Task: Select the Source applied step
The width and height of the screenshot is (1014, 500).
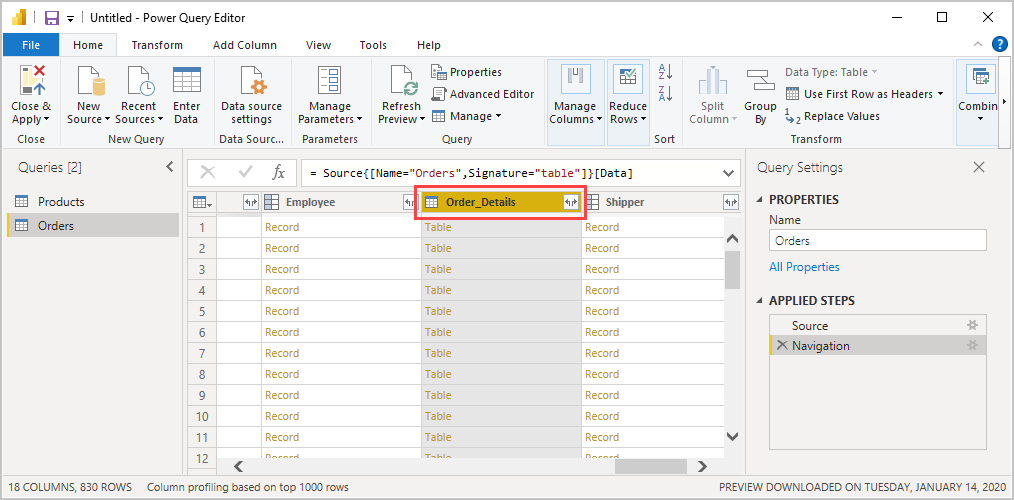Action: 877,325
